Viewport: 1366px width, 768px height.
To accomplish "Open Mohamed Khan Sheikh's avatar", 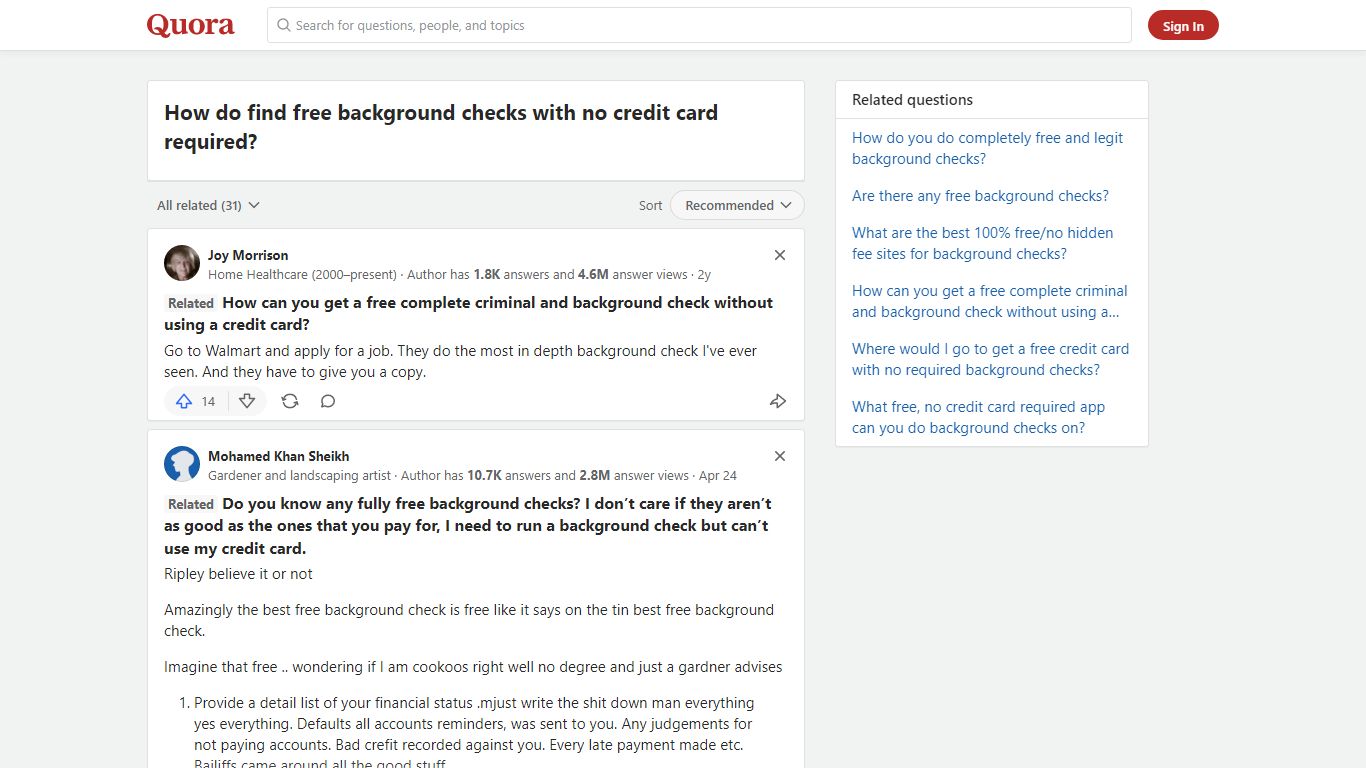I will tap(182, 464).
